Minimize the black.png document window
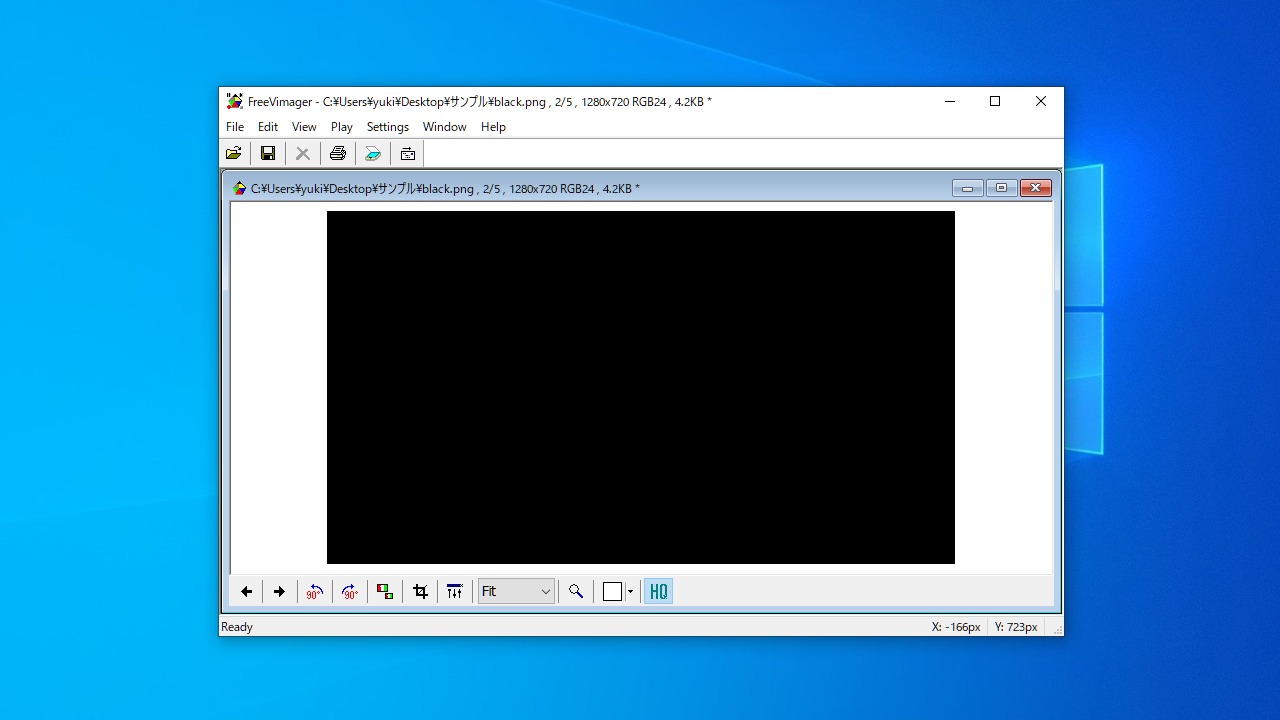This screenshot has width=1280, height=720. click(x=967, y=188)
